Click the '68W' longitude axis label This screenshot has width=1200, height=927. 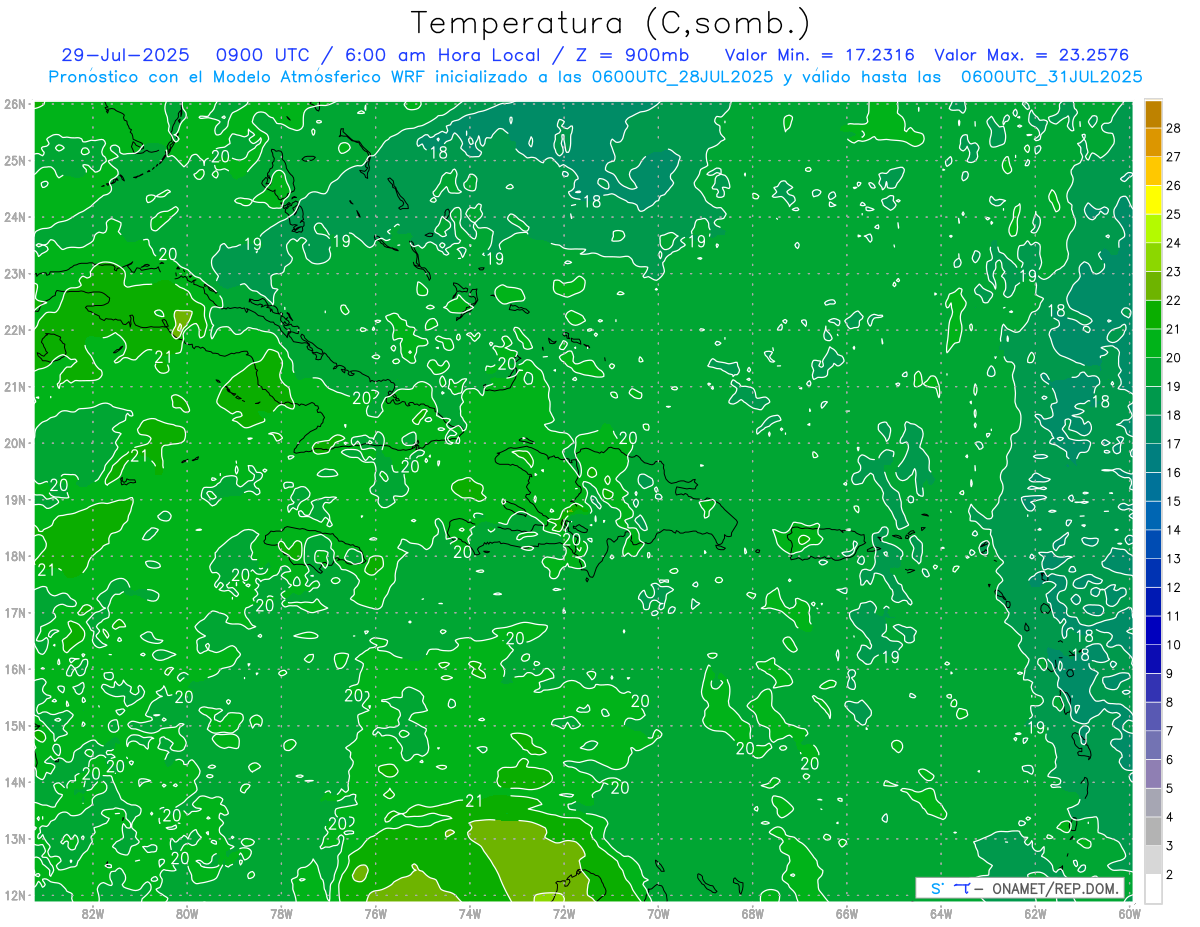click(752, 912)
